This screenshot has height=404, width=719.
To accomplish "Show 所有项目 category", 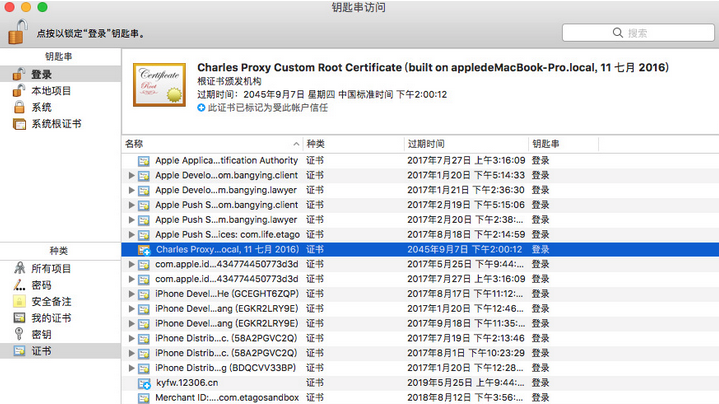I will (x=61, y=268).
